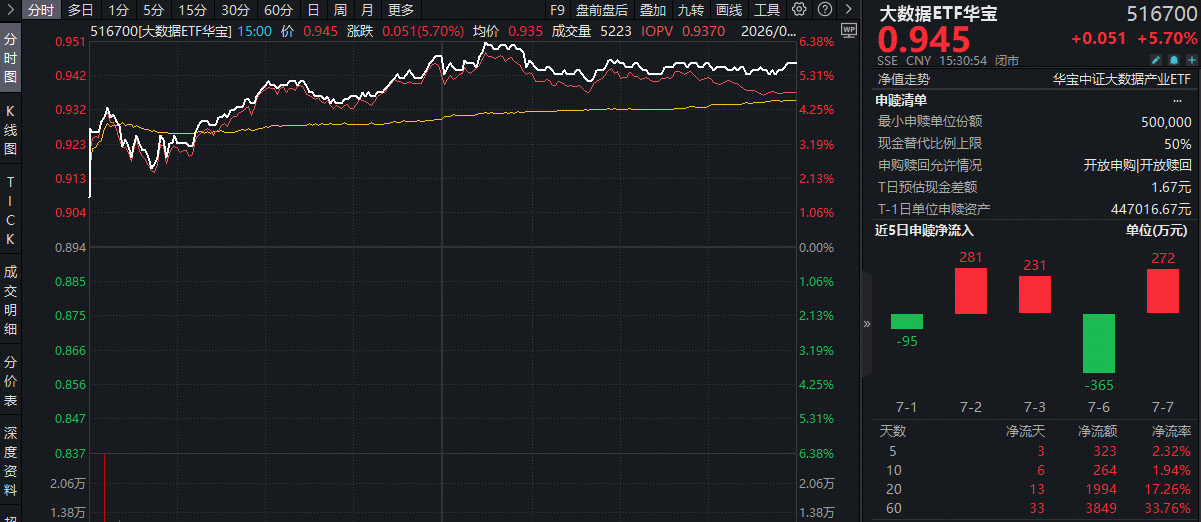The height and width of the screenshot is (522, 1201).
Task: Click the 1.67元 cash difference value
Action: click(1171, 187)
